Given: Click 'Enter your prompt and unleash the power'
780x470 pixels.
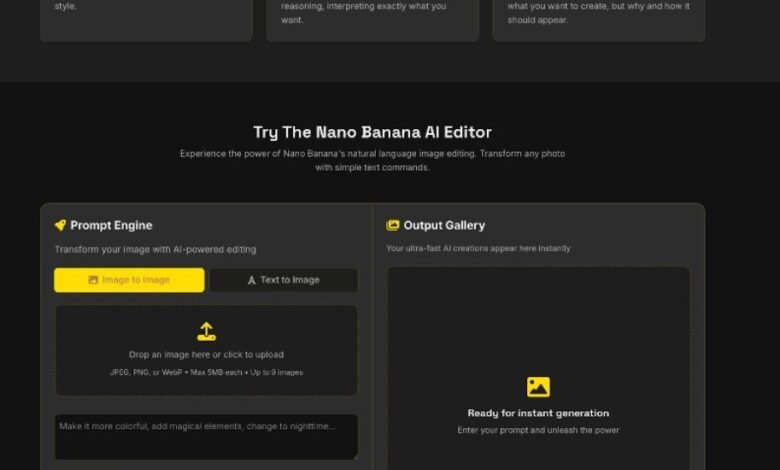Looking at the screenshot, I should (538, 430).
